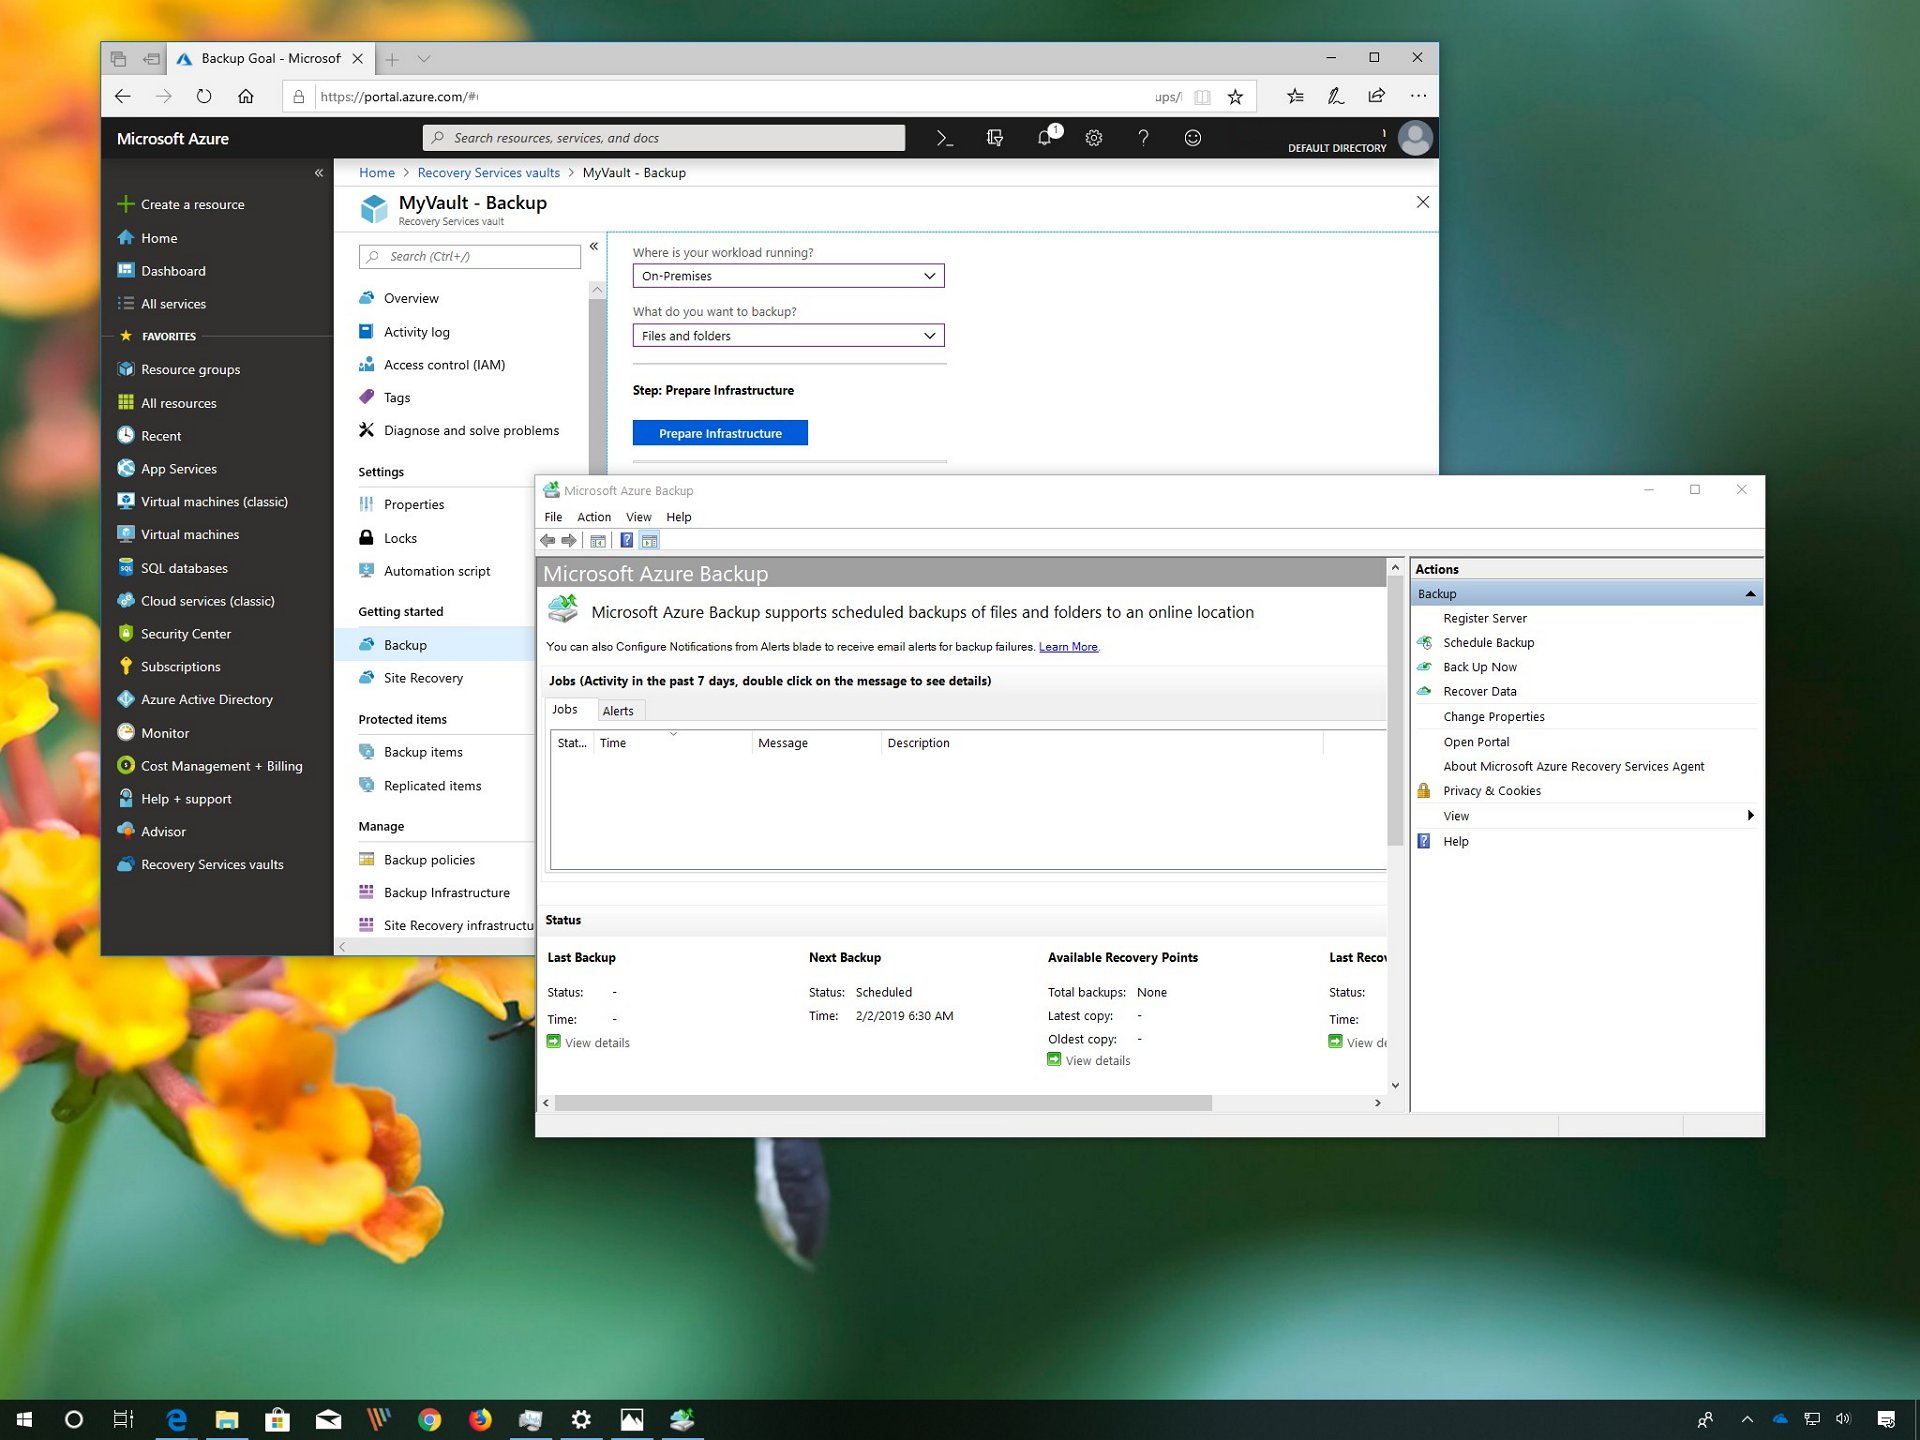Collapse the Azure left navigation menu
The image size is (1920, 1440).
point(319,173)
